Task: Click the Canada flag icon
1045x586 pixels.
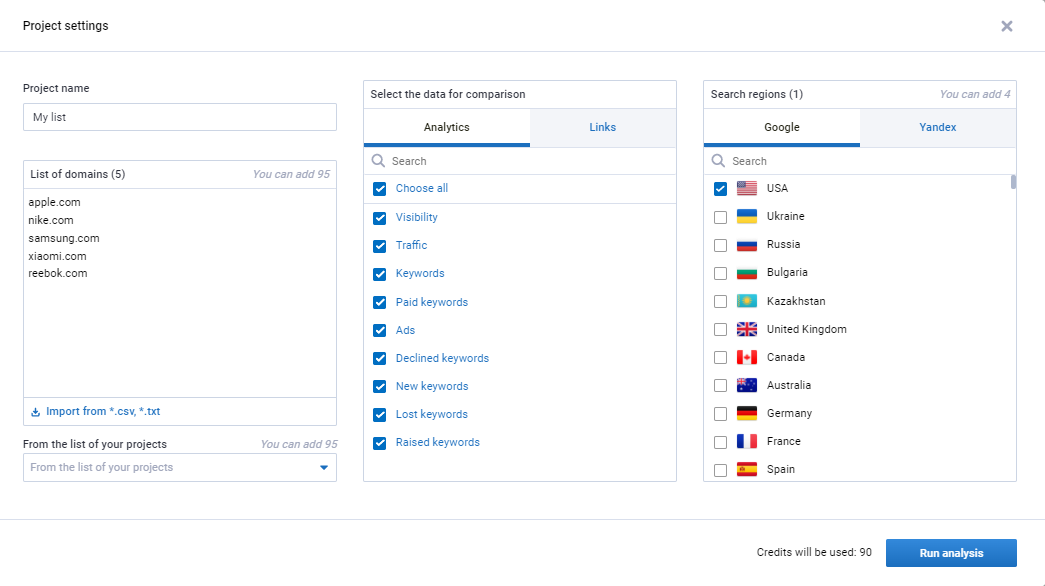Action: coord(746,357)
